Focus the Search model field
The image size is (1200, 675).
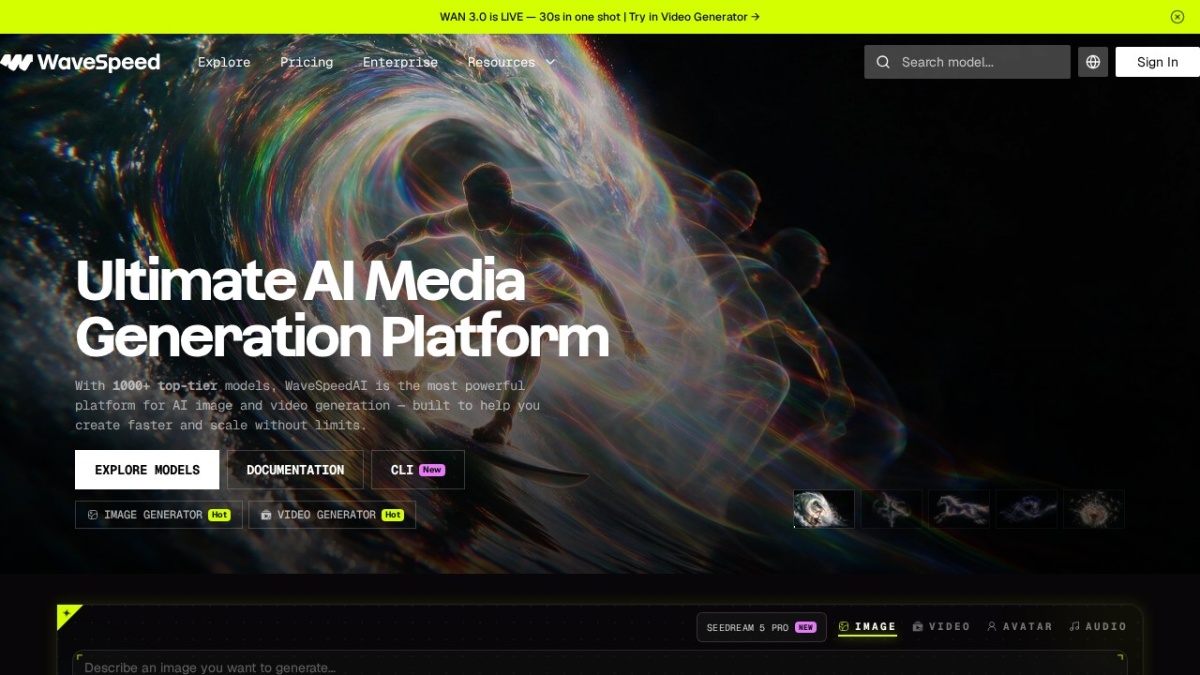[x=967, y=62]
